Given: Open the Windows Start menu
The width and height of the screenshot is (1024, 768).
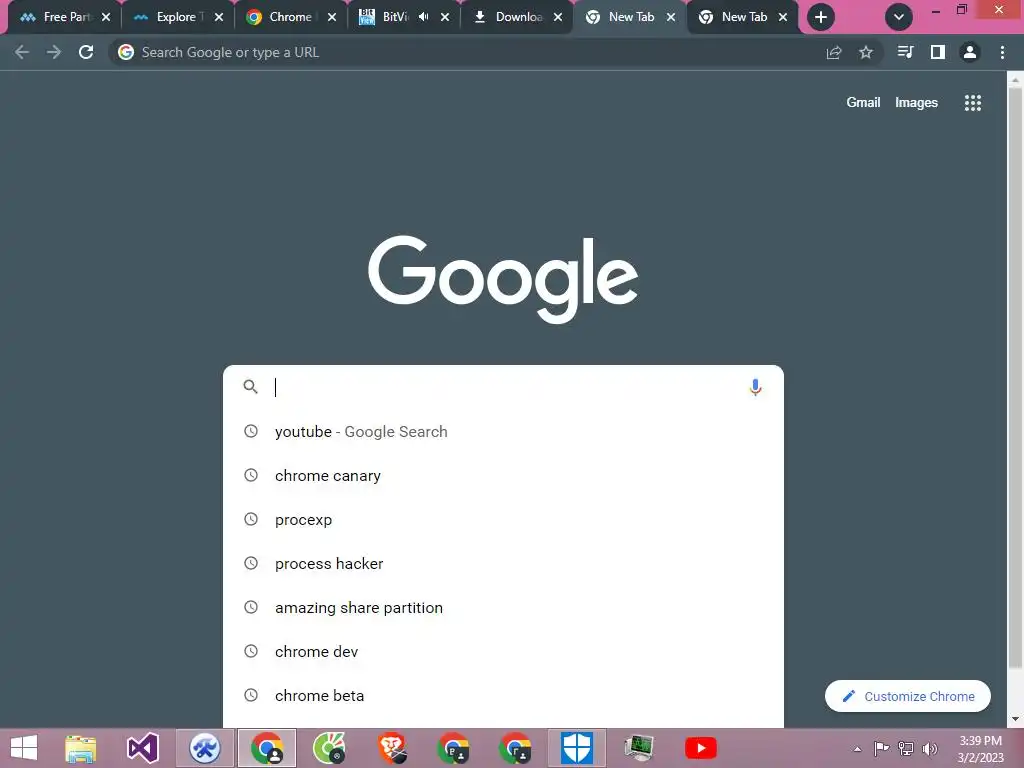Looking at the screenshot, I should (x=24, y=748).
